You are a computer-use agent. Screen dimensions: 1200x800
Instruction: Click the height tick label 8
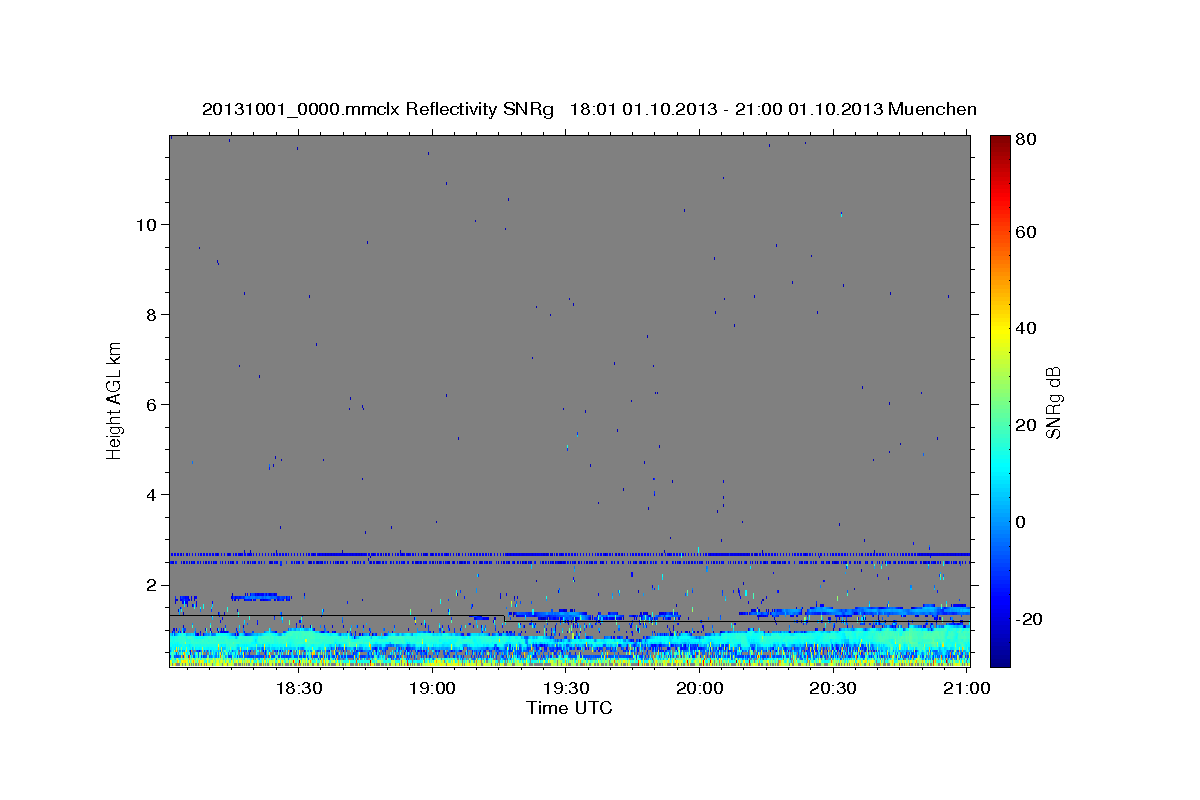tap(149, 314)
